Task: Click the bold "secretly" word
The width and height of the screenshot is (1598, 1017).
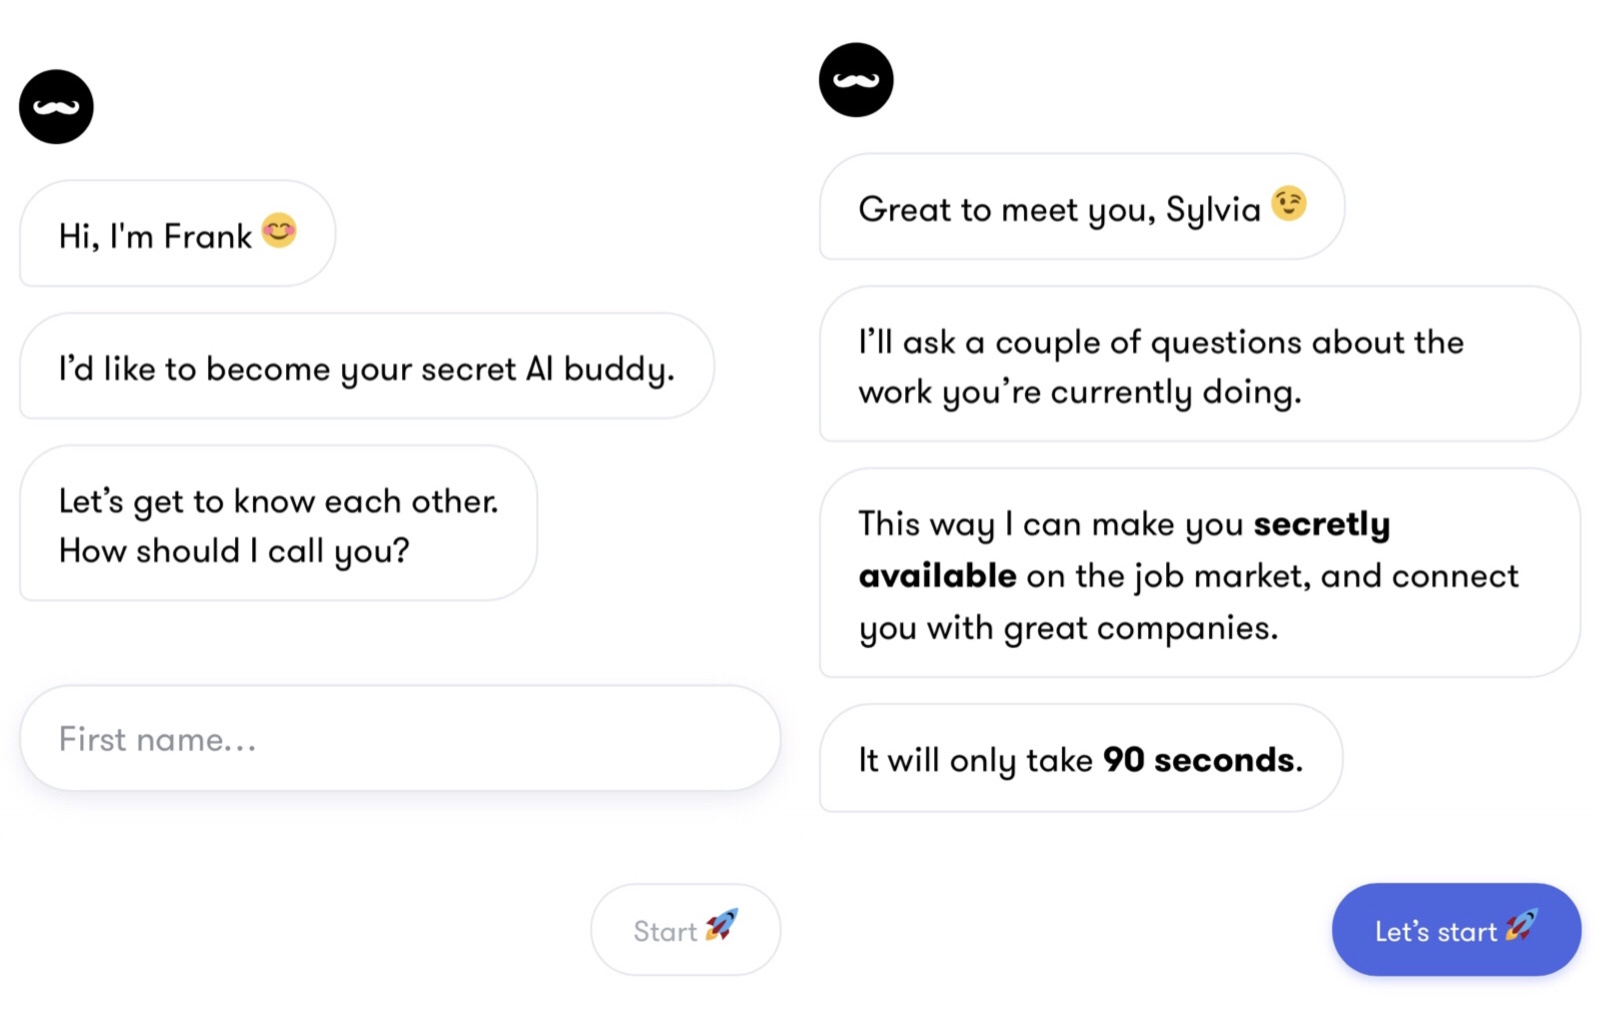Action: click(1322, 524)
